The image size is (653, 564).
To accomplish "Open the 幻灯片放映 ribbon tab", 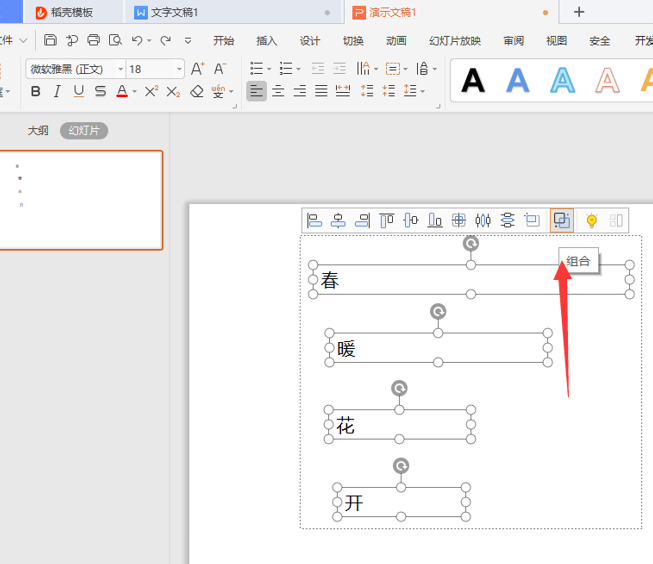I will [x=455, y=41].
